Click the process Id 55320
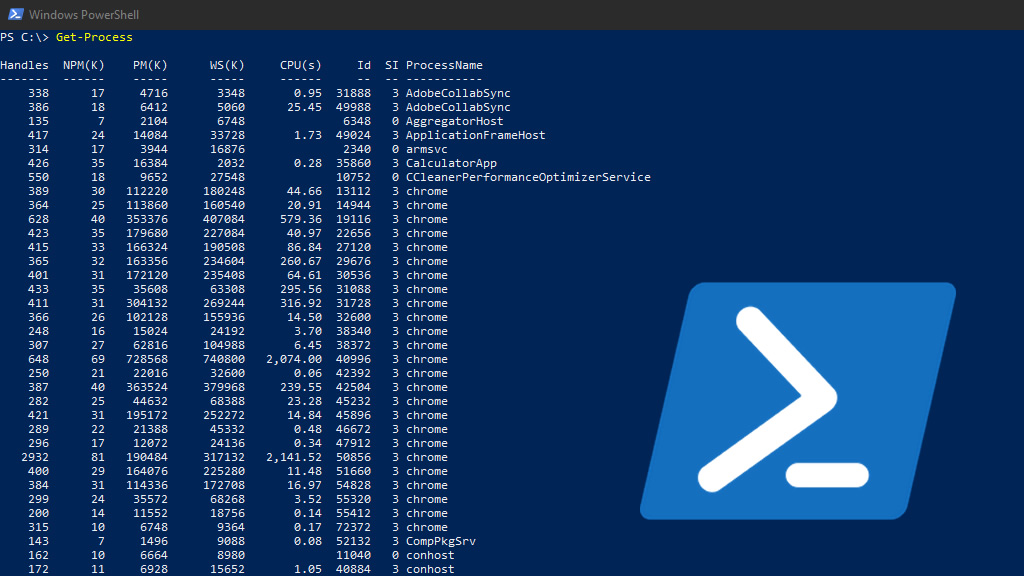This screenshot has width=1024, height=576. (353, 500)
